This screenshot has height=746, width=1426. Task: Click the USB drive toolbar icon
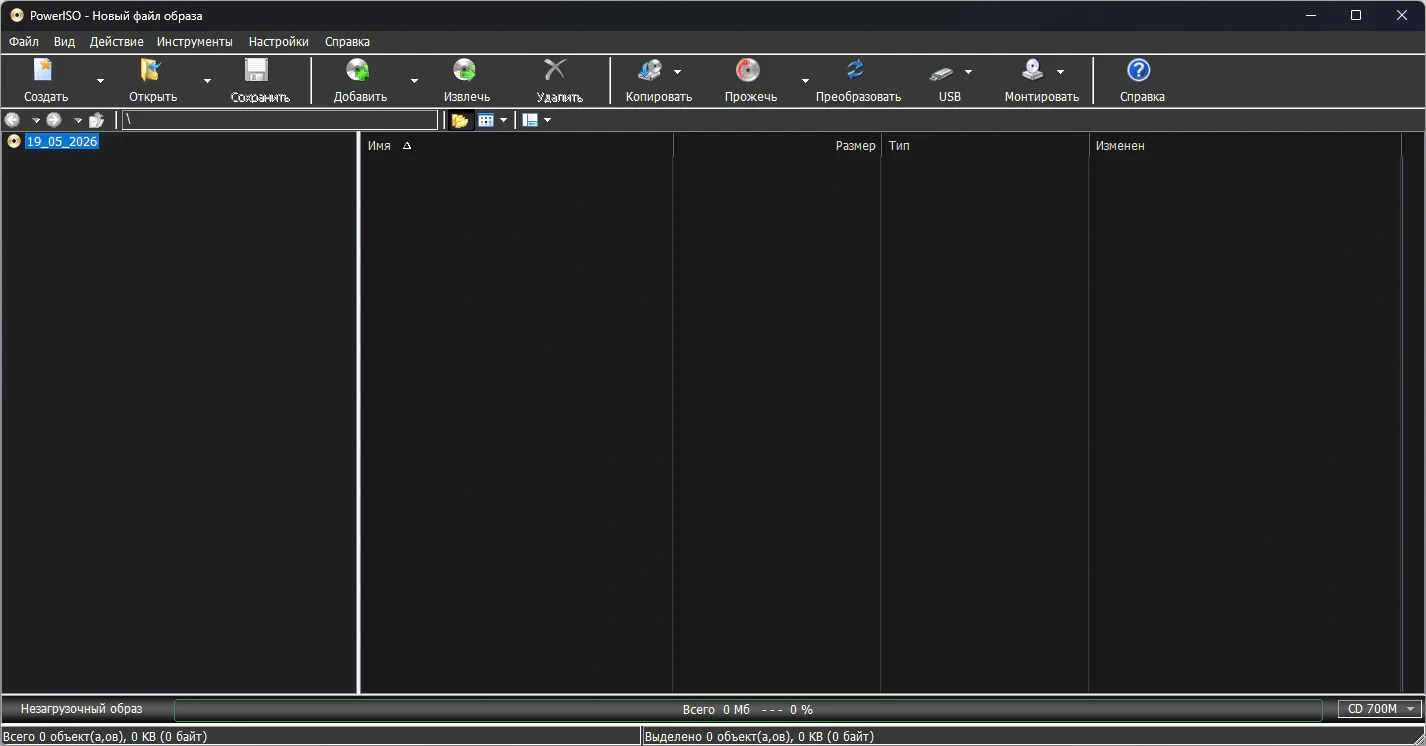(x=941, y=72)
